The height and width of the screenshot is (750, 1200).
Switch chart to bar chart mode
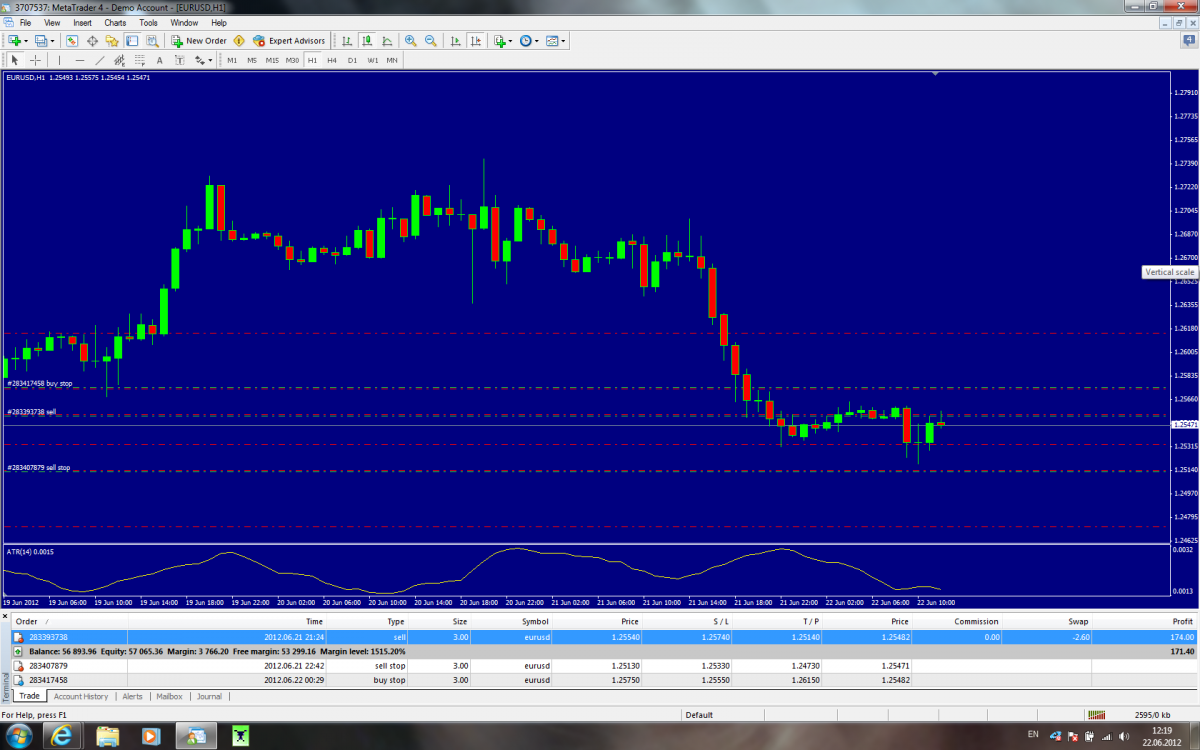[x=347, y=41]
